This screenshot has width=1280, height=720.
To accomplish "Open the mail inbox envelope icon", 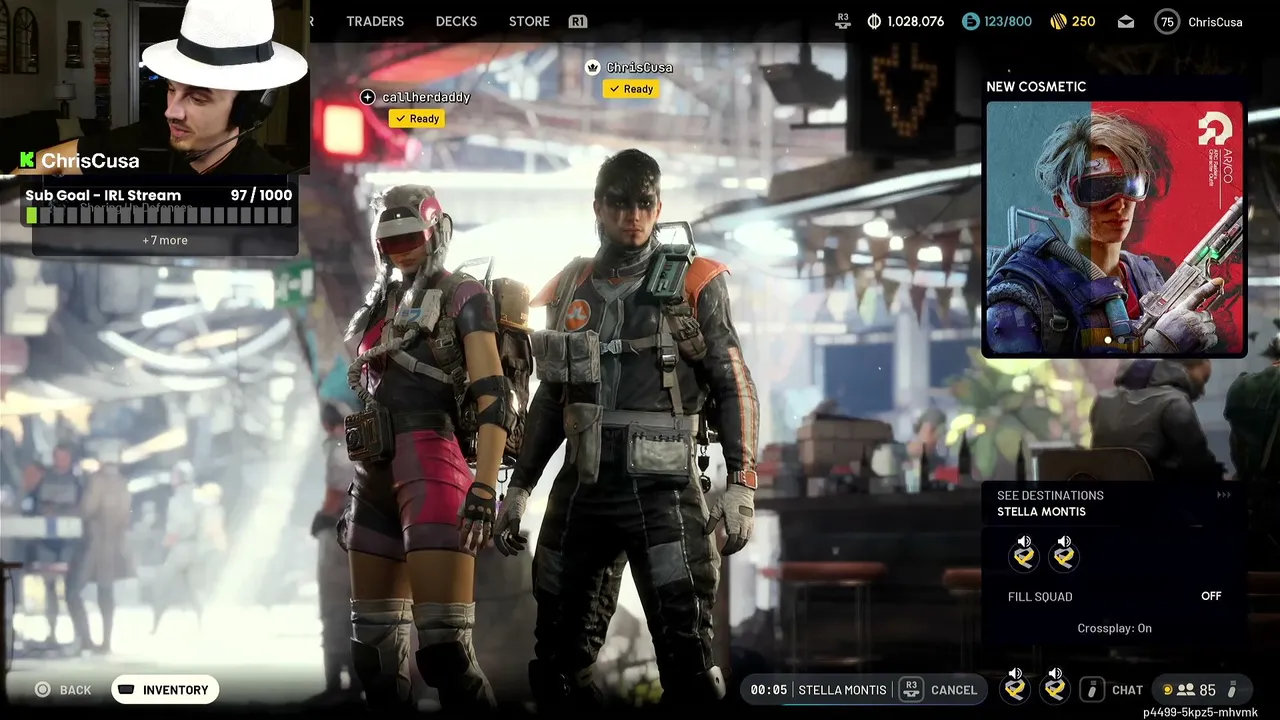I will point(1126,21).
